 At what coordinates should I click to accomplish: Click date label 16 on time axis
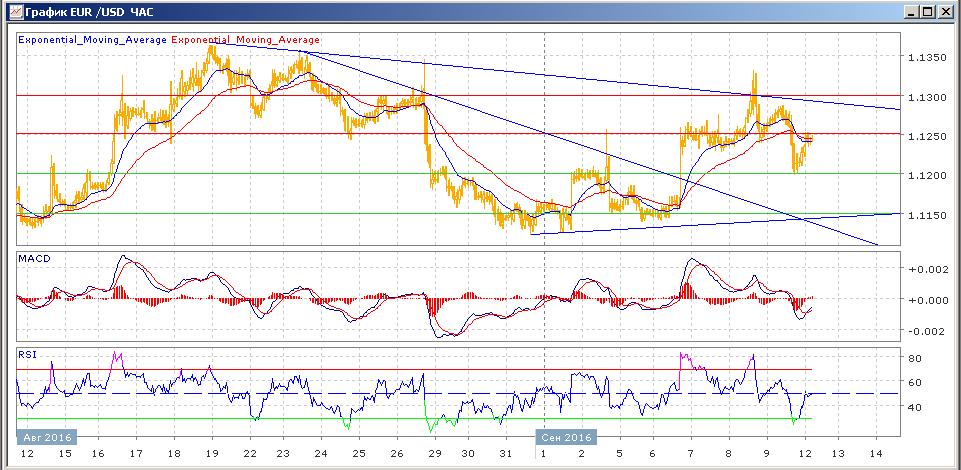pos(98,454)
